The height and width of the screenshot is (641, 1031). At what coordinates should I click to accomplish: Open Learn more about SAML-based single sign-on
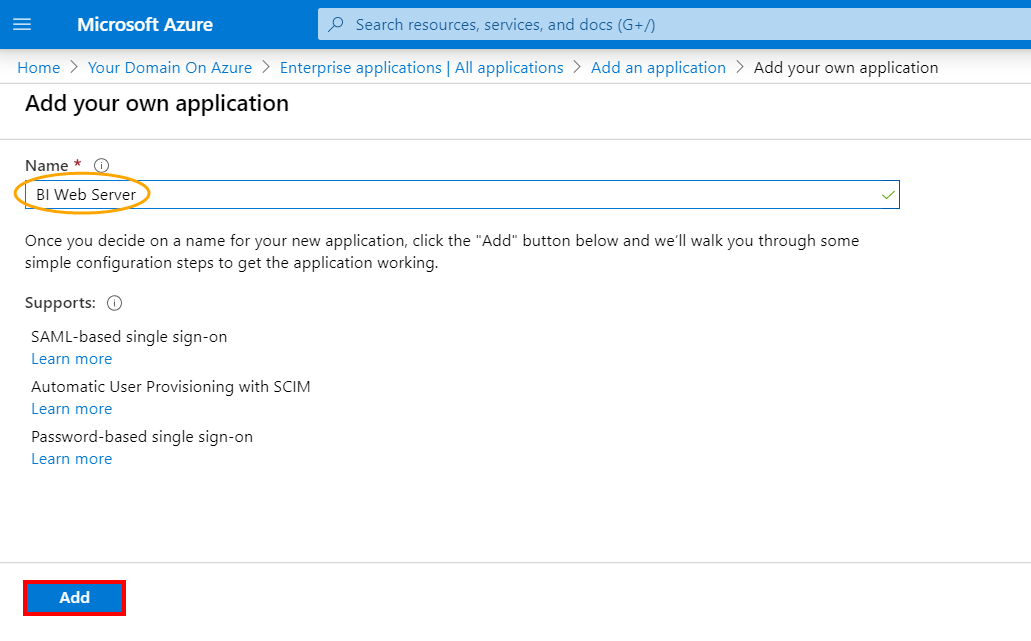71,358
